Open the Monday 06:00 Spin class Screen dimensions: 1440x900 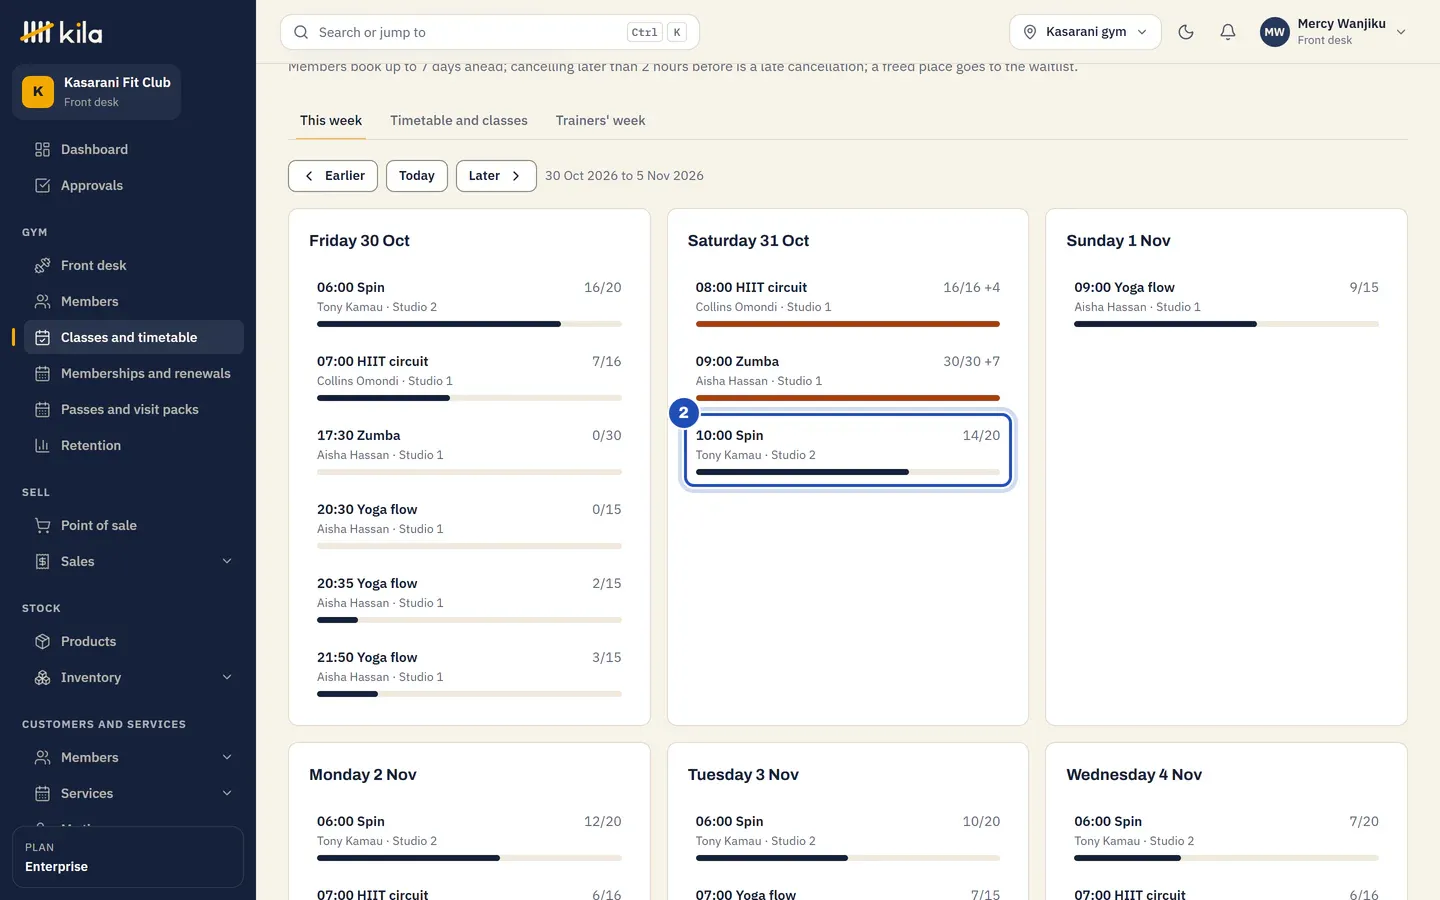point(469,836)
